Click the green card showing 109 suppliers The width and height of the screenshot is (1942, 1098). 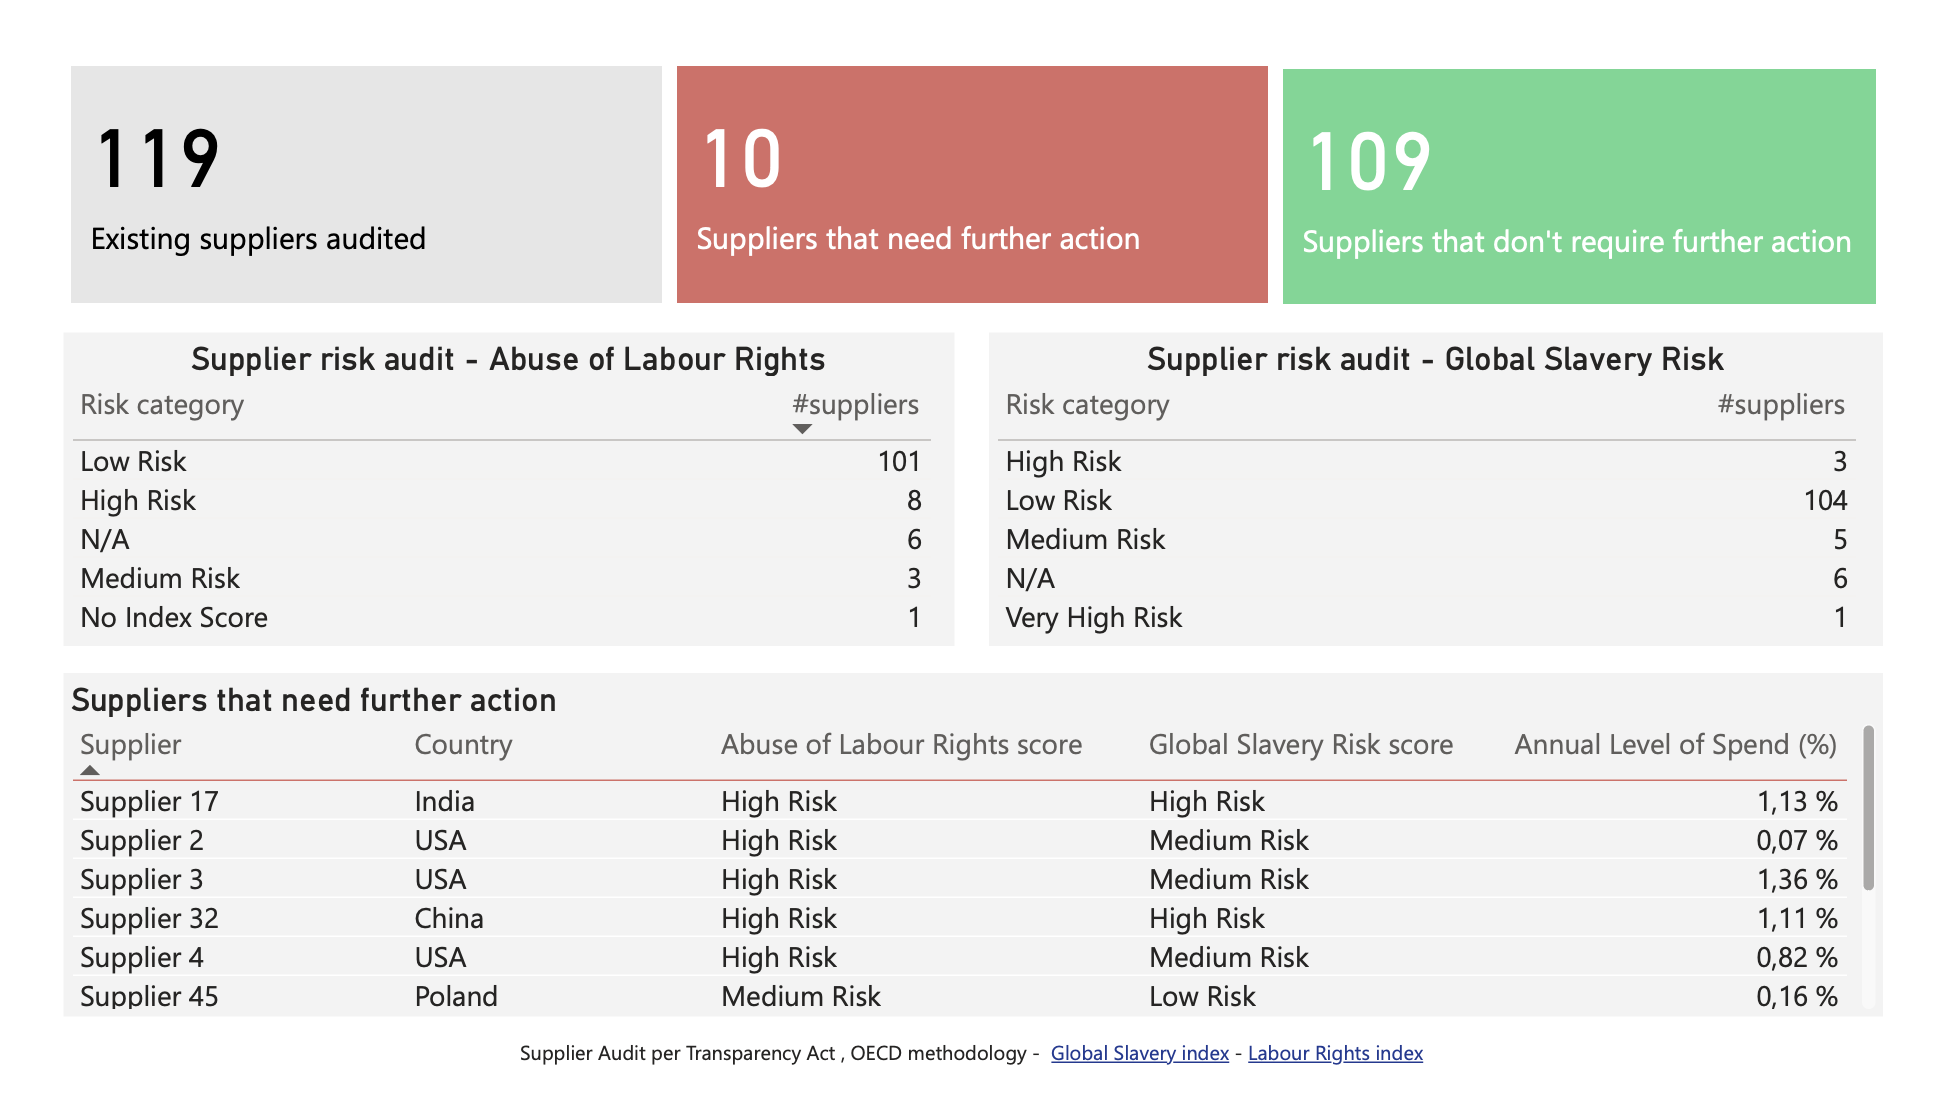coord(1579,187)
